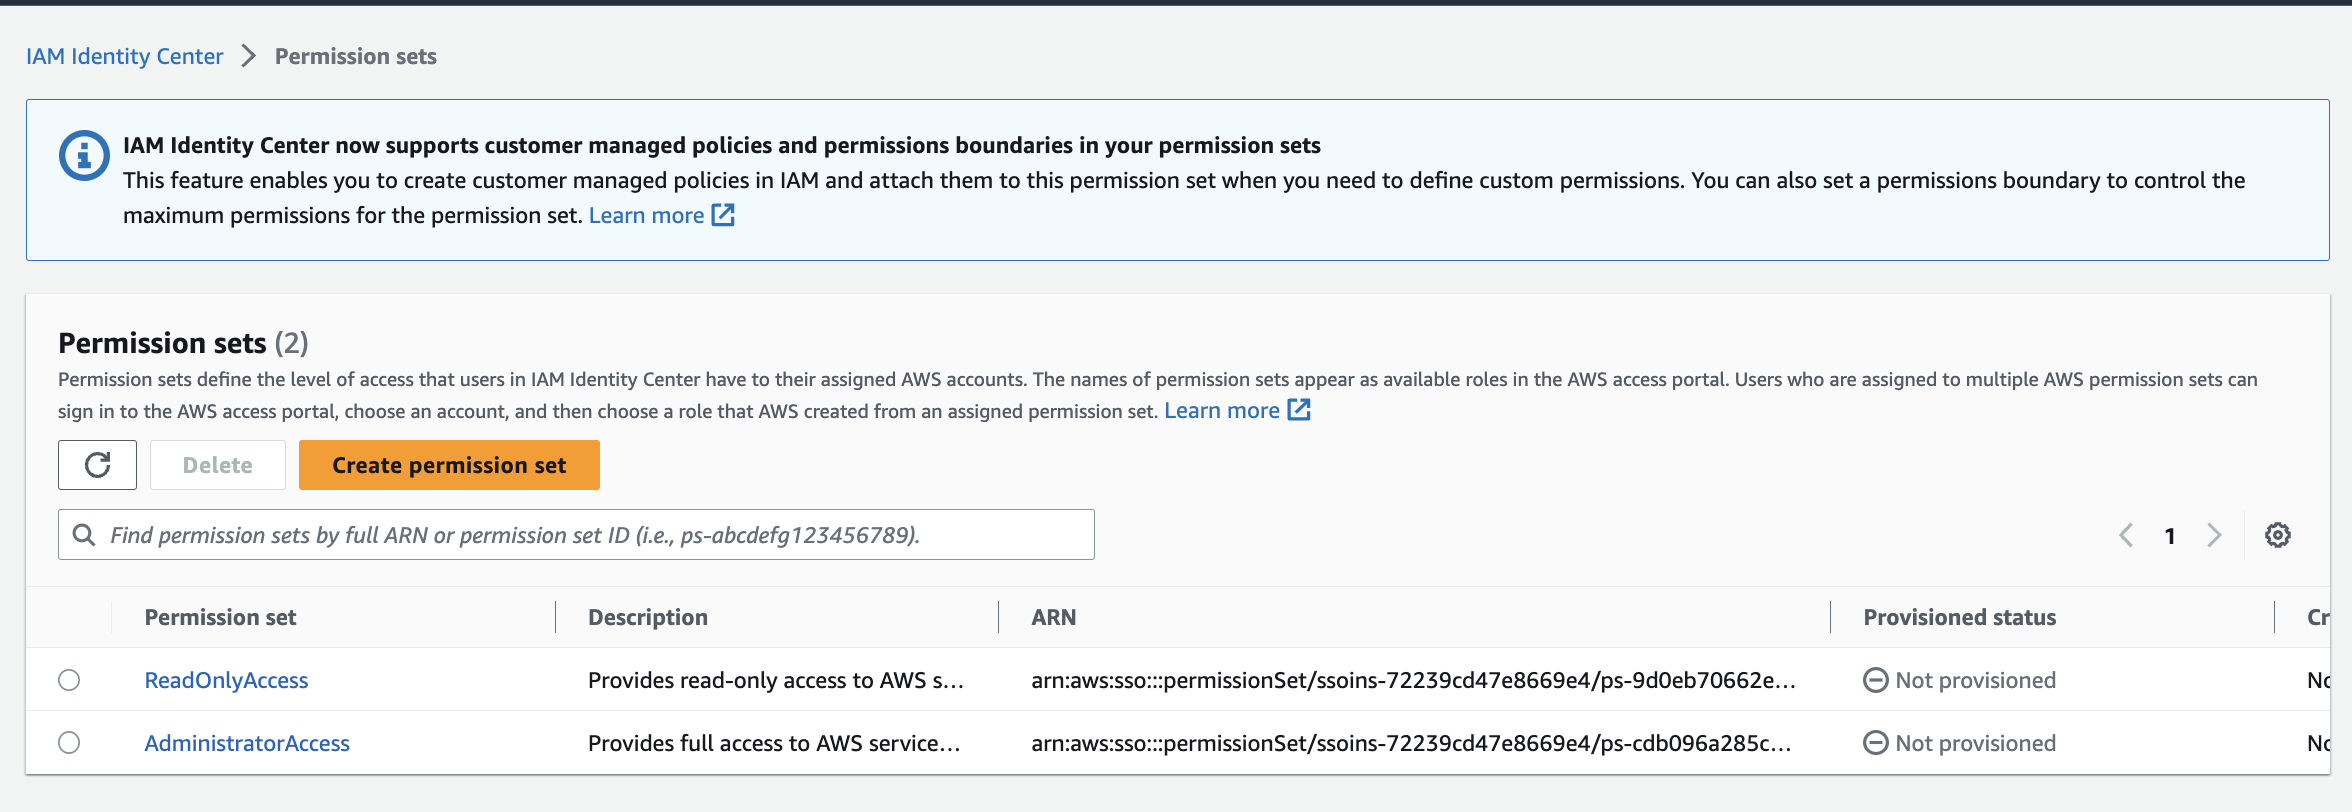This screenshot has width=2352, height=812.
Task: Click the info icon in the banner
Action: pos(84,156)
